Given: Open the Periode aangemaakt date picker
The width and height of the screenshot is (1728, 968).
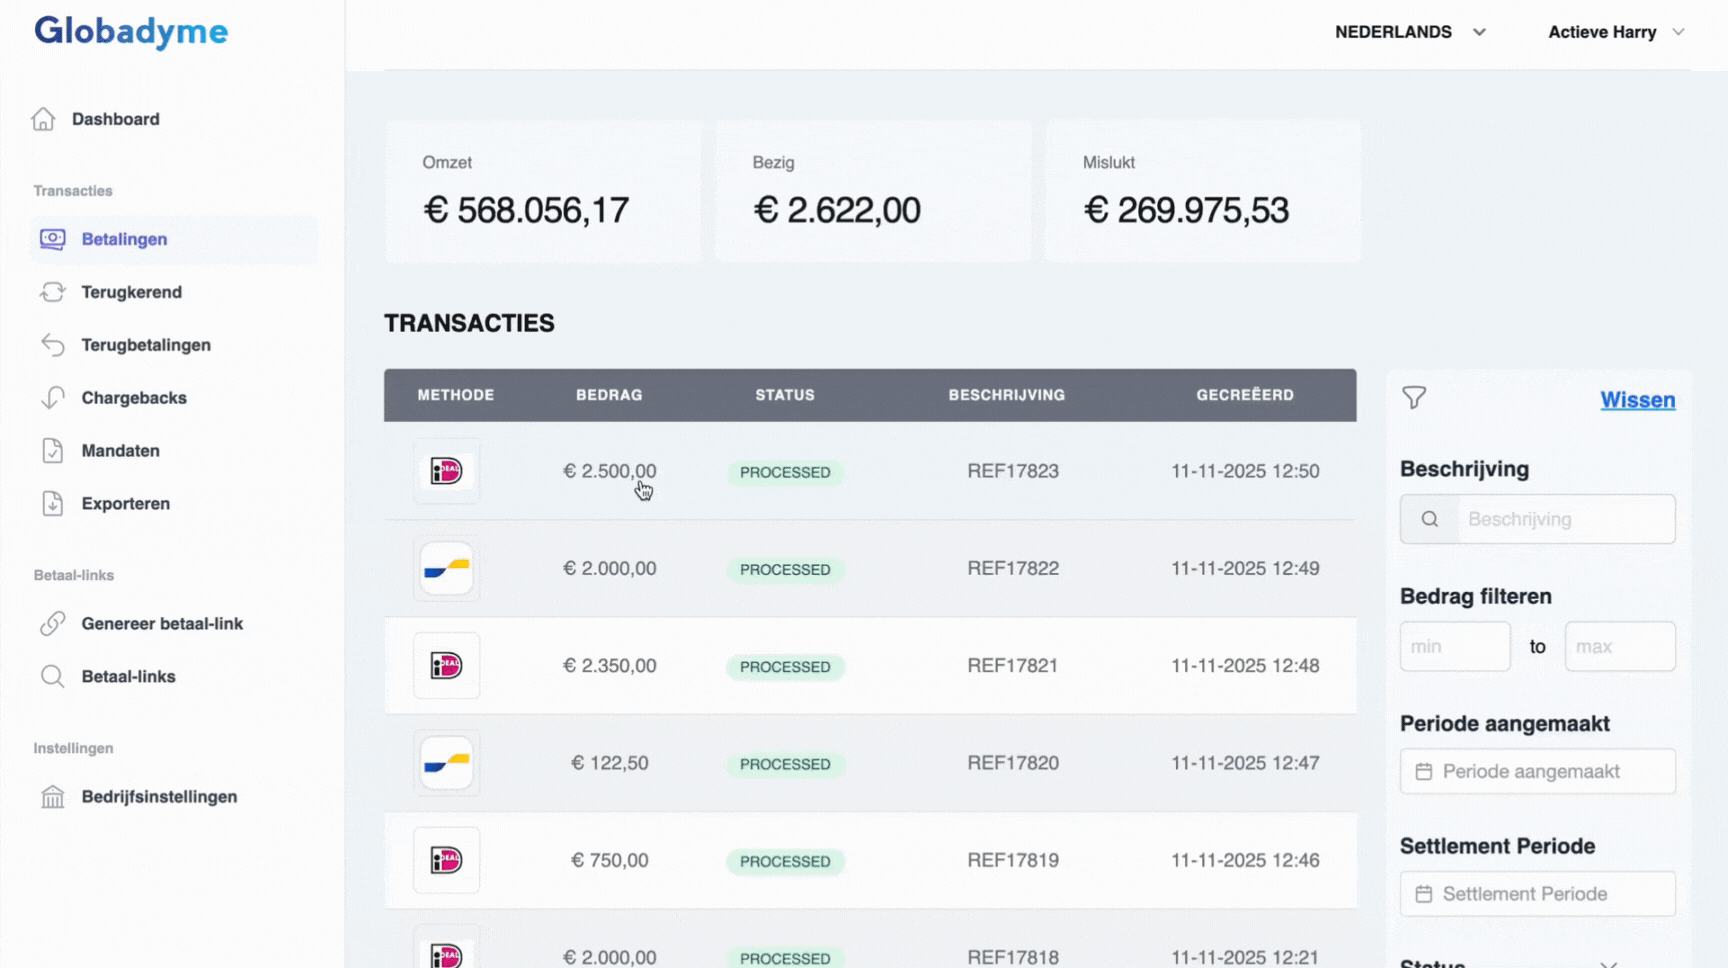Looking at the screenshot, I should [x=1537, y=771].
